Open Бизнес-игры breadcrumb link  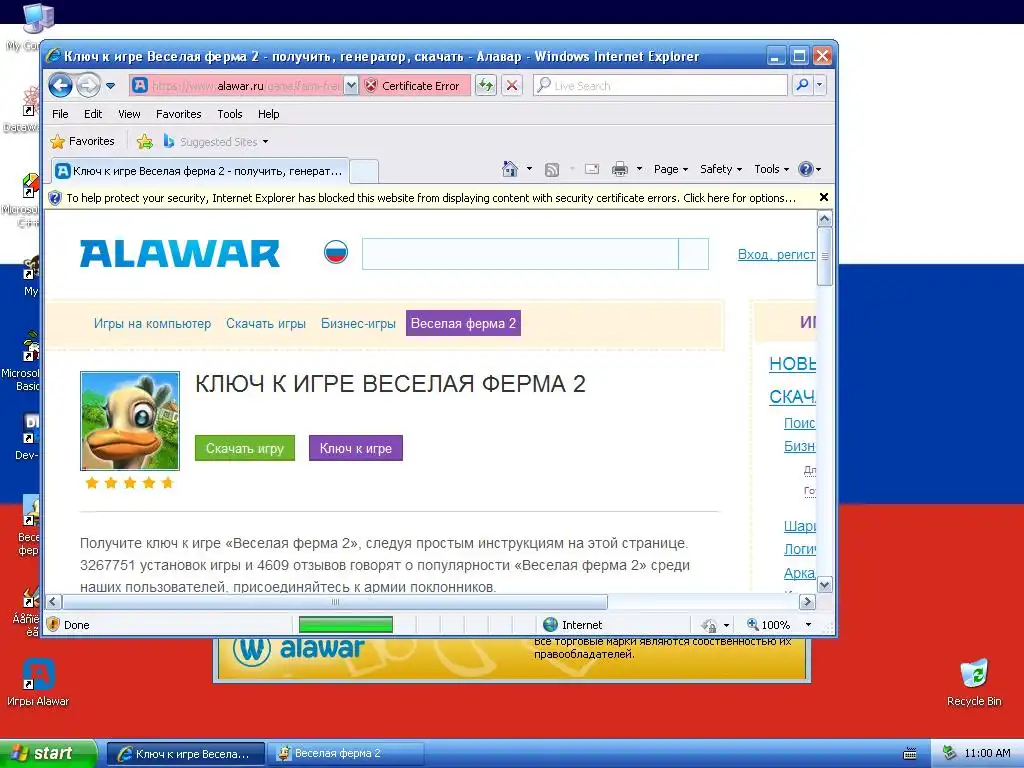358,323
